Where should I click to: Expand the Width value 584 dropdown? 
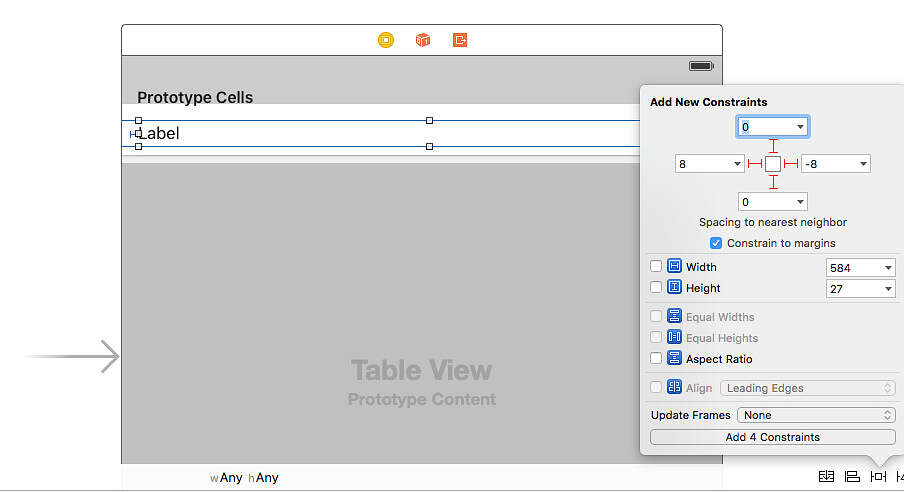pyautogui.click(x=888, y=268)
